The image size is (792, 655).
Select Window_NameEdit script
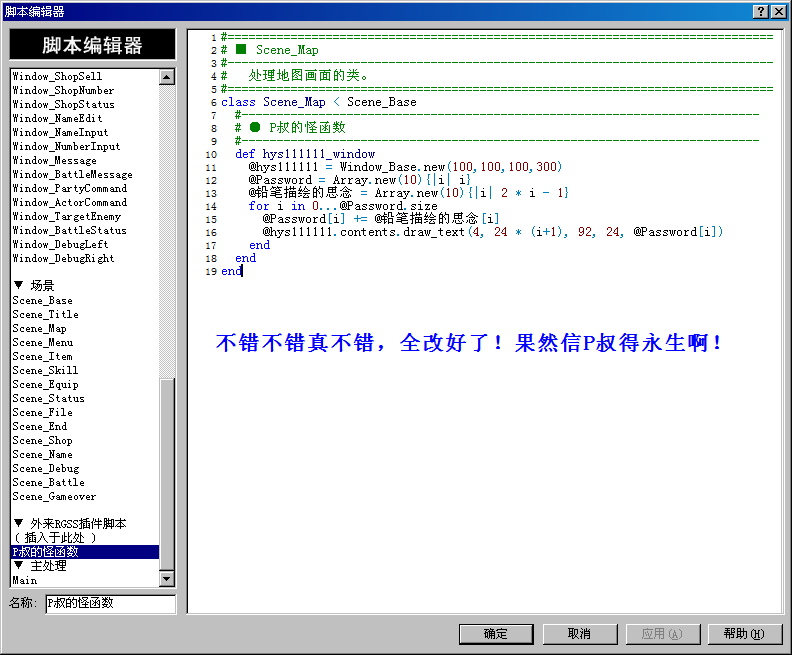57,118
